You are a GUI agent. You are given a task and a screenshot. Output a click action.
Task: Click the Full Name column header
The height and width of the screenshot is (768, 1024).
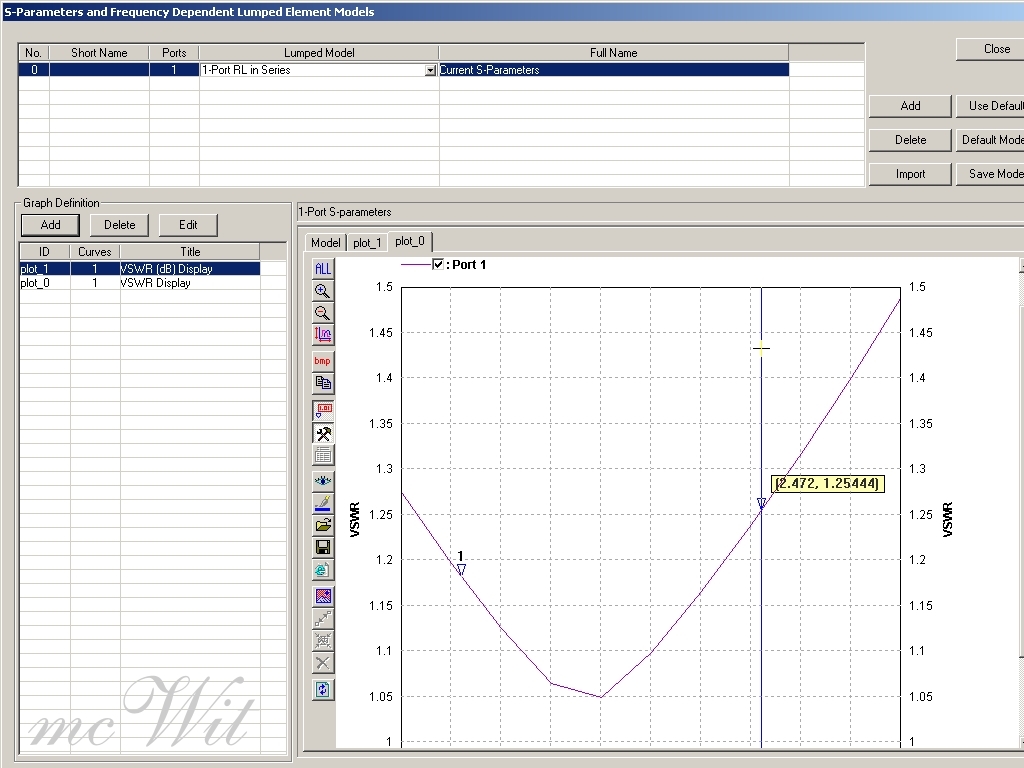point(613,53)
